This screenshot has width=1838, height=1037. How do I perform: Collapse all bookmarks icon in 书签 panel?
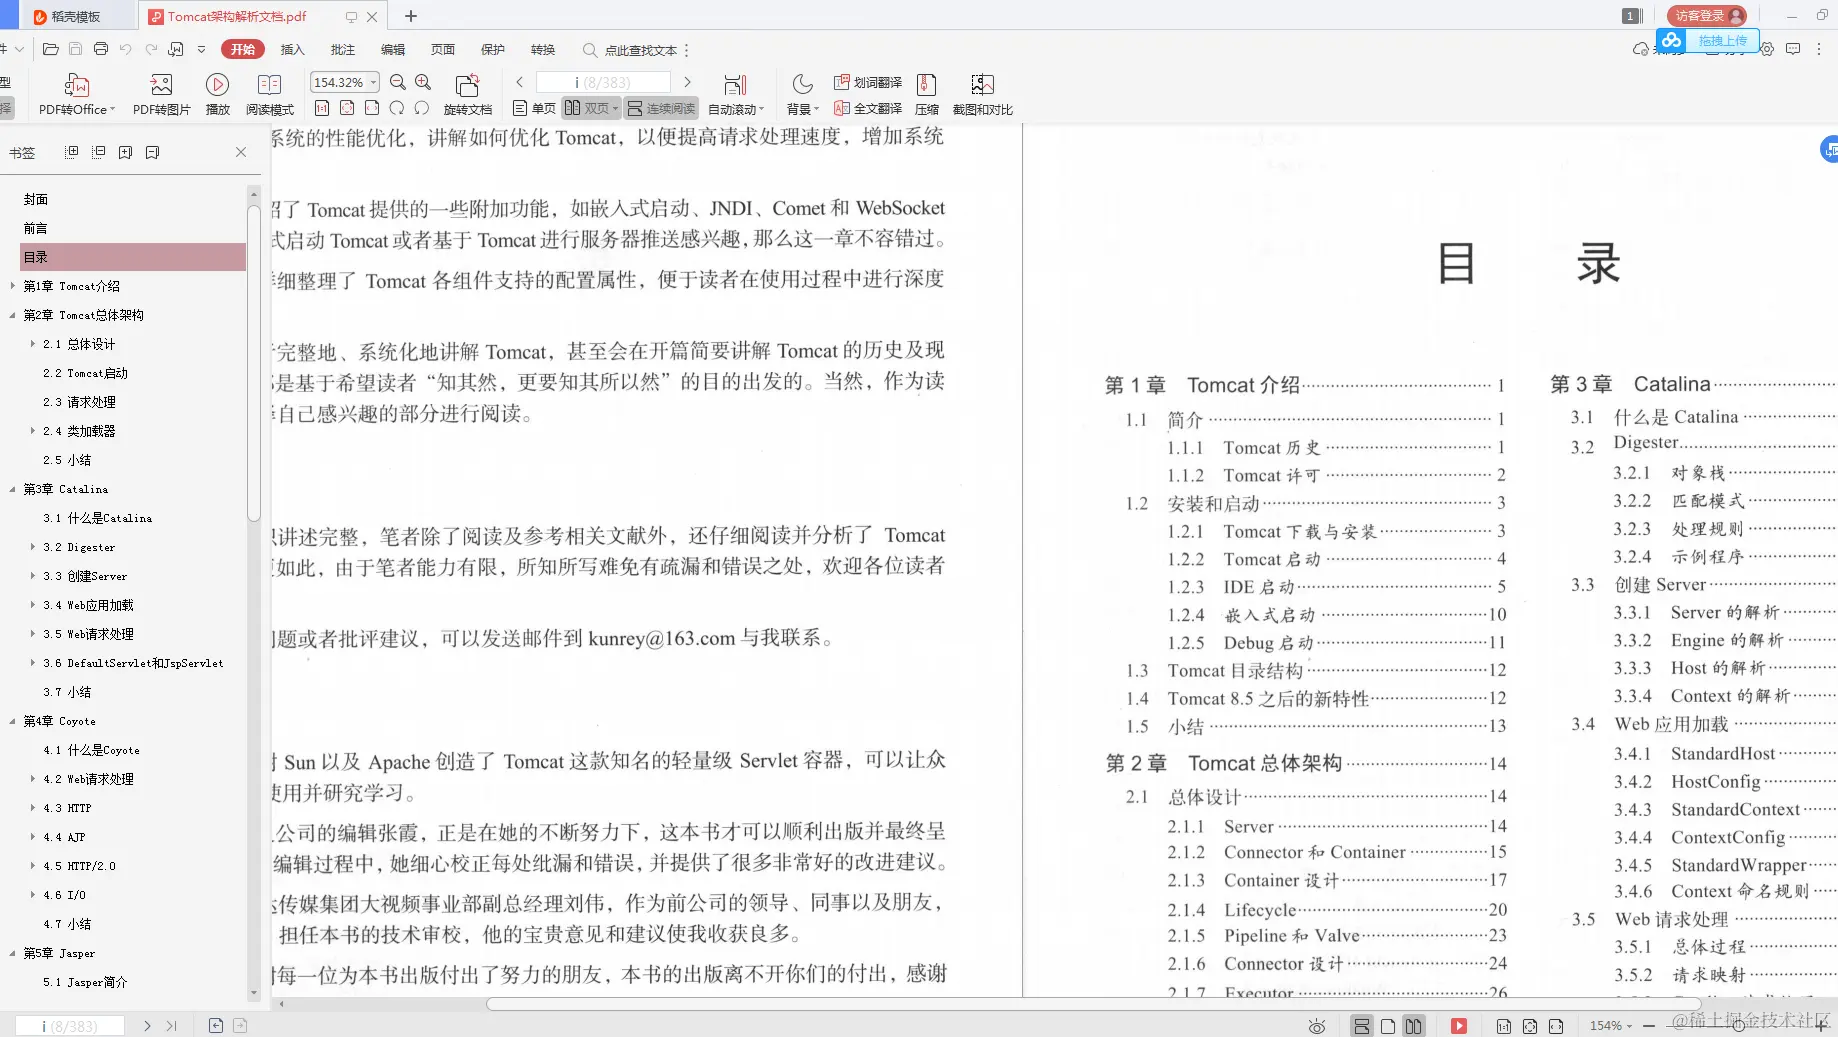(x=98, y=152)
